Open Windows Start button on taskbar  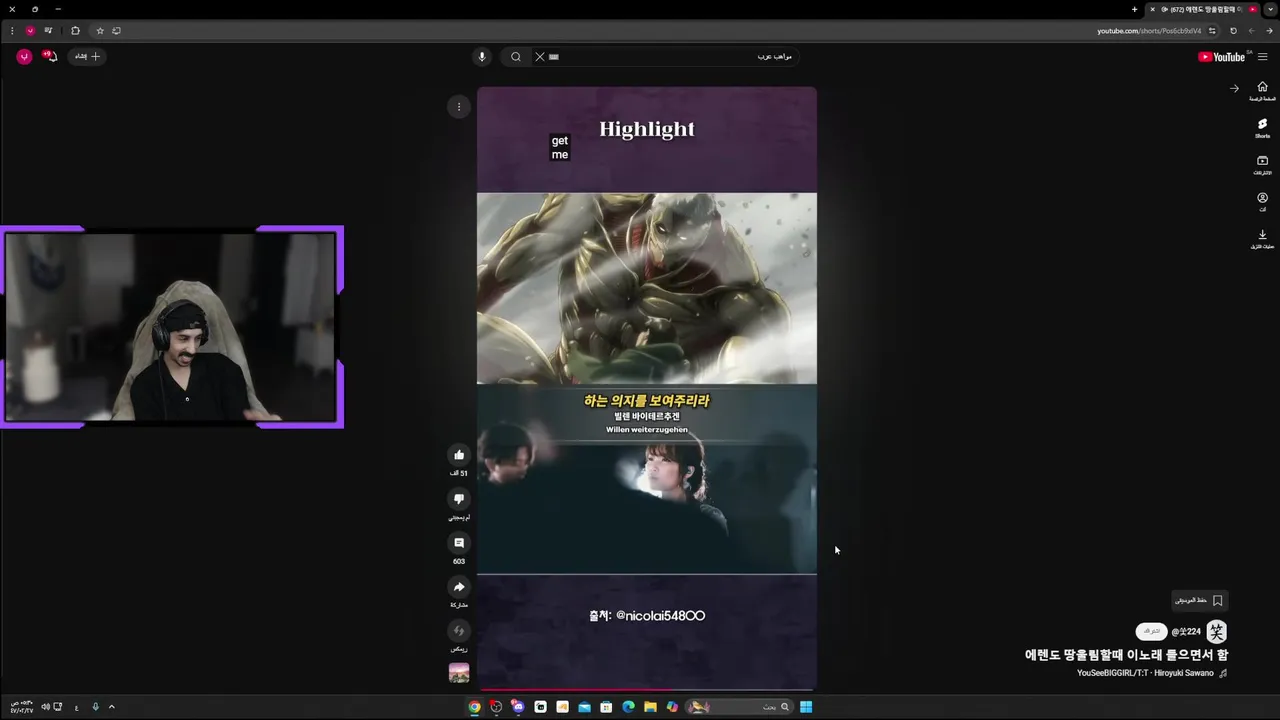tap(806, 707)
